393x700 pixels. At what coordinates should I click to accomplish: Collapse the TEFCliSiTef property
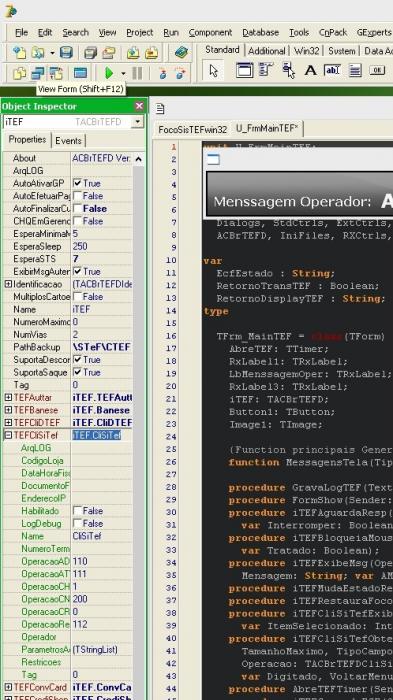8,435
